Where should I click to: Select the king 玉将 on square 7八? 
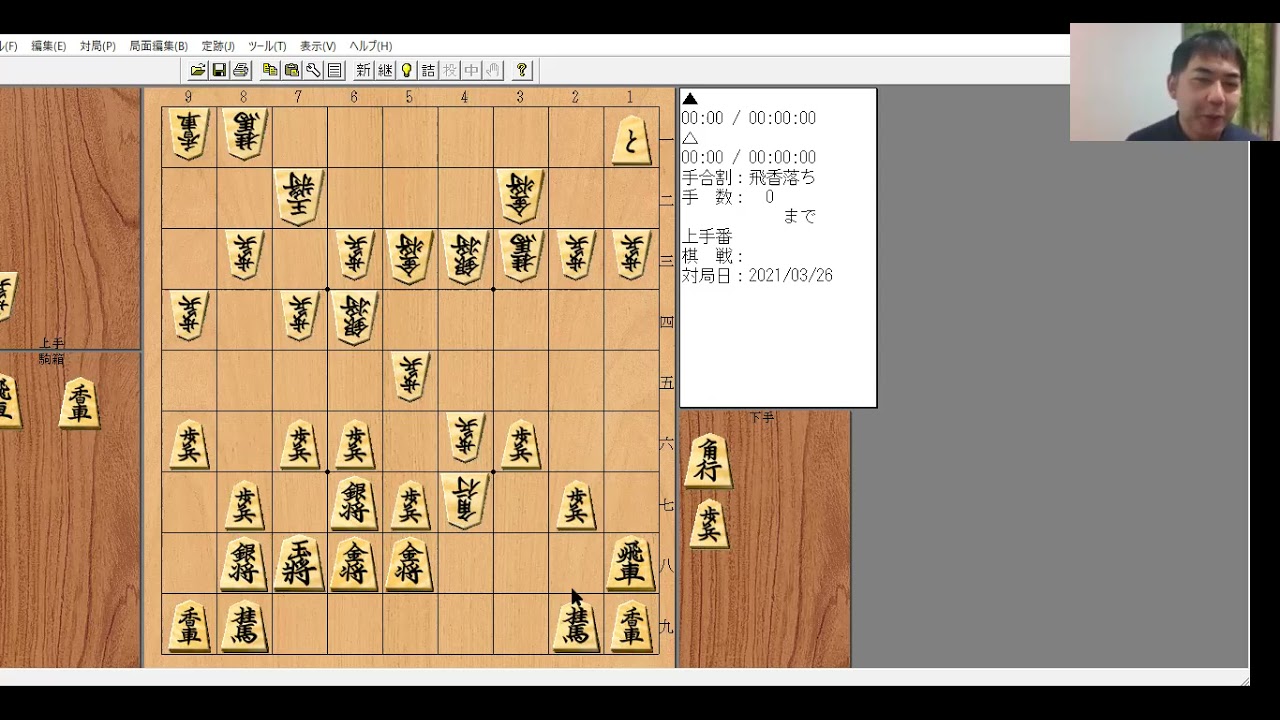click(x=299, y=565)
